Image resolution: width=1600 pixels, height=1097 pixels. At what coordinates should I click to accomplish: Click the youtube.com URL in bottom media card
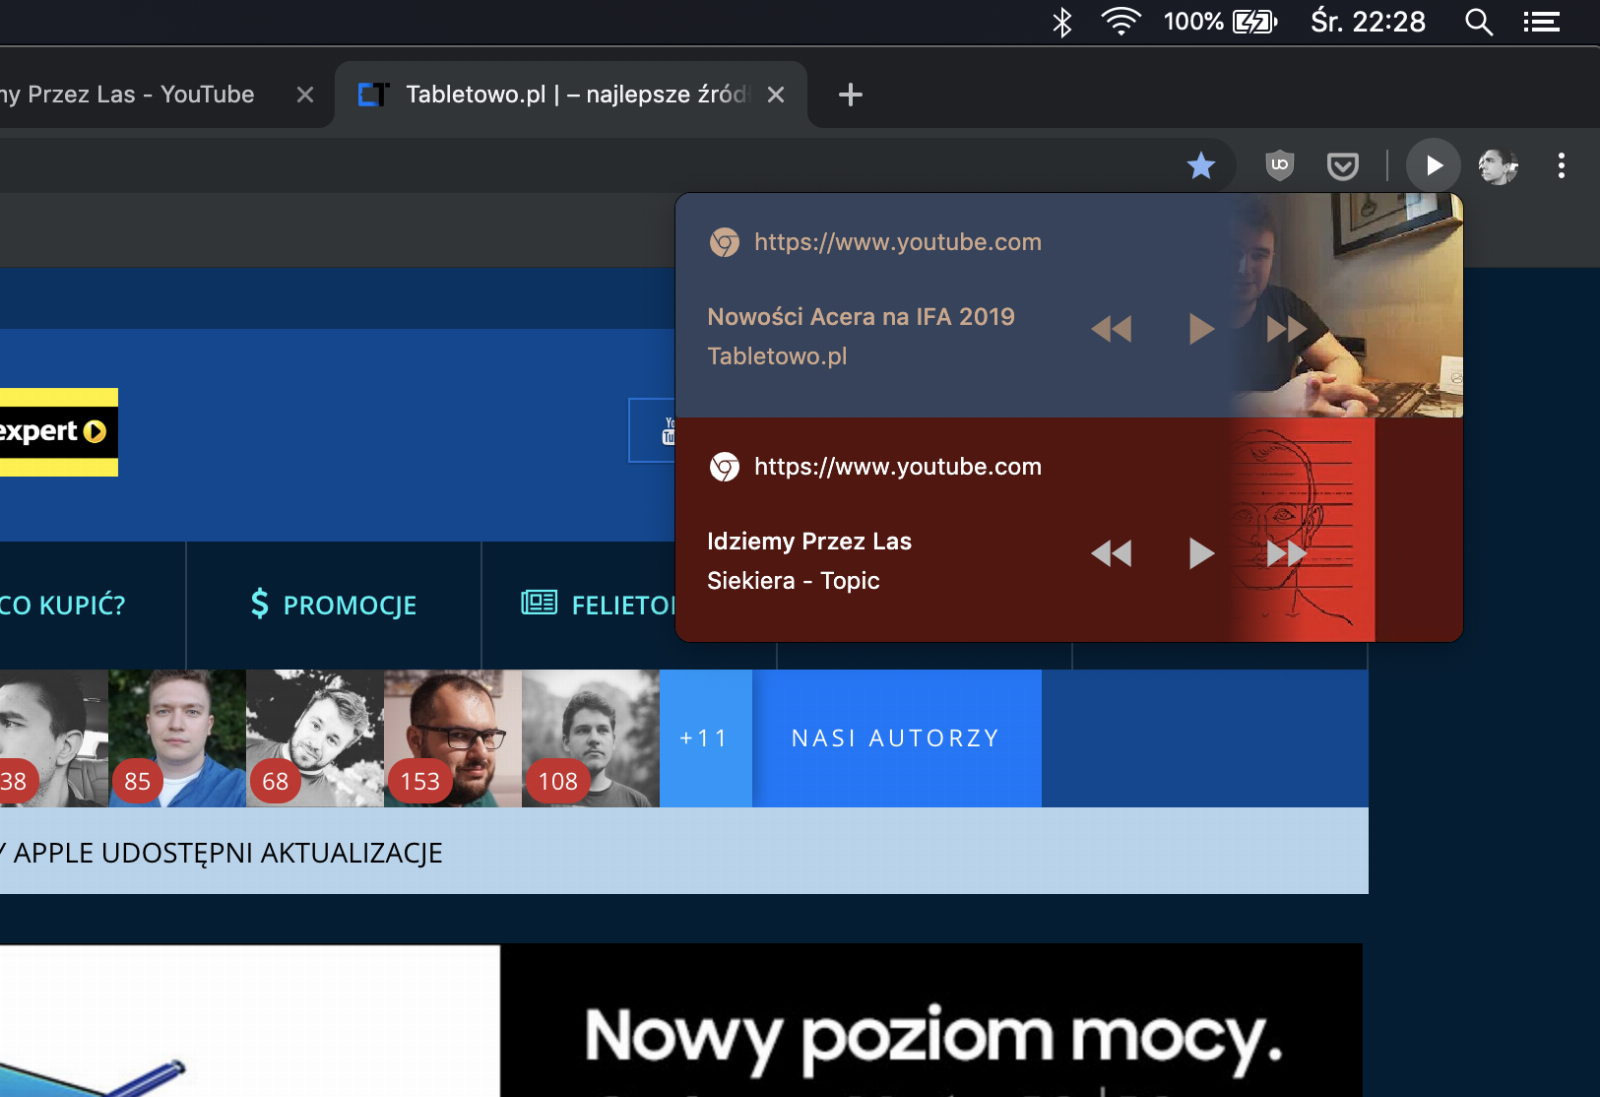pos(898,467)
